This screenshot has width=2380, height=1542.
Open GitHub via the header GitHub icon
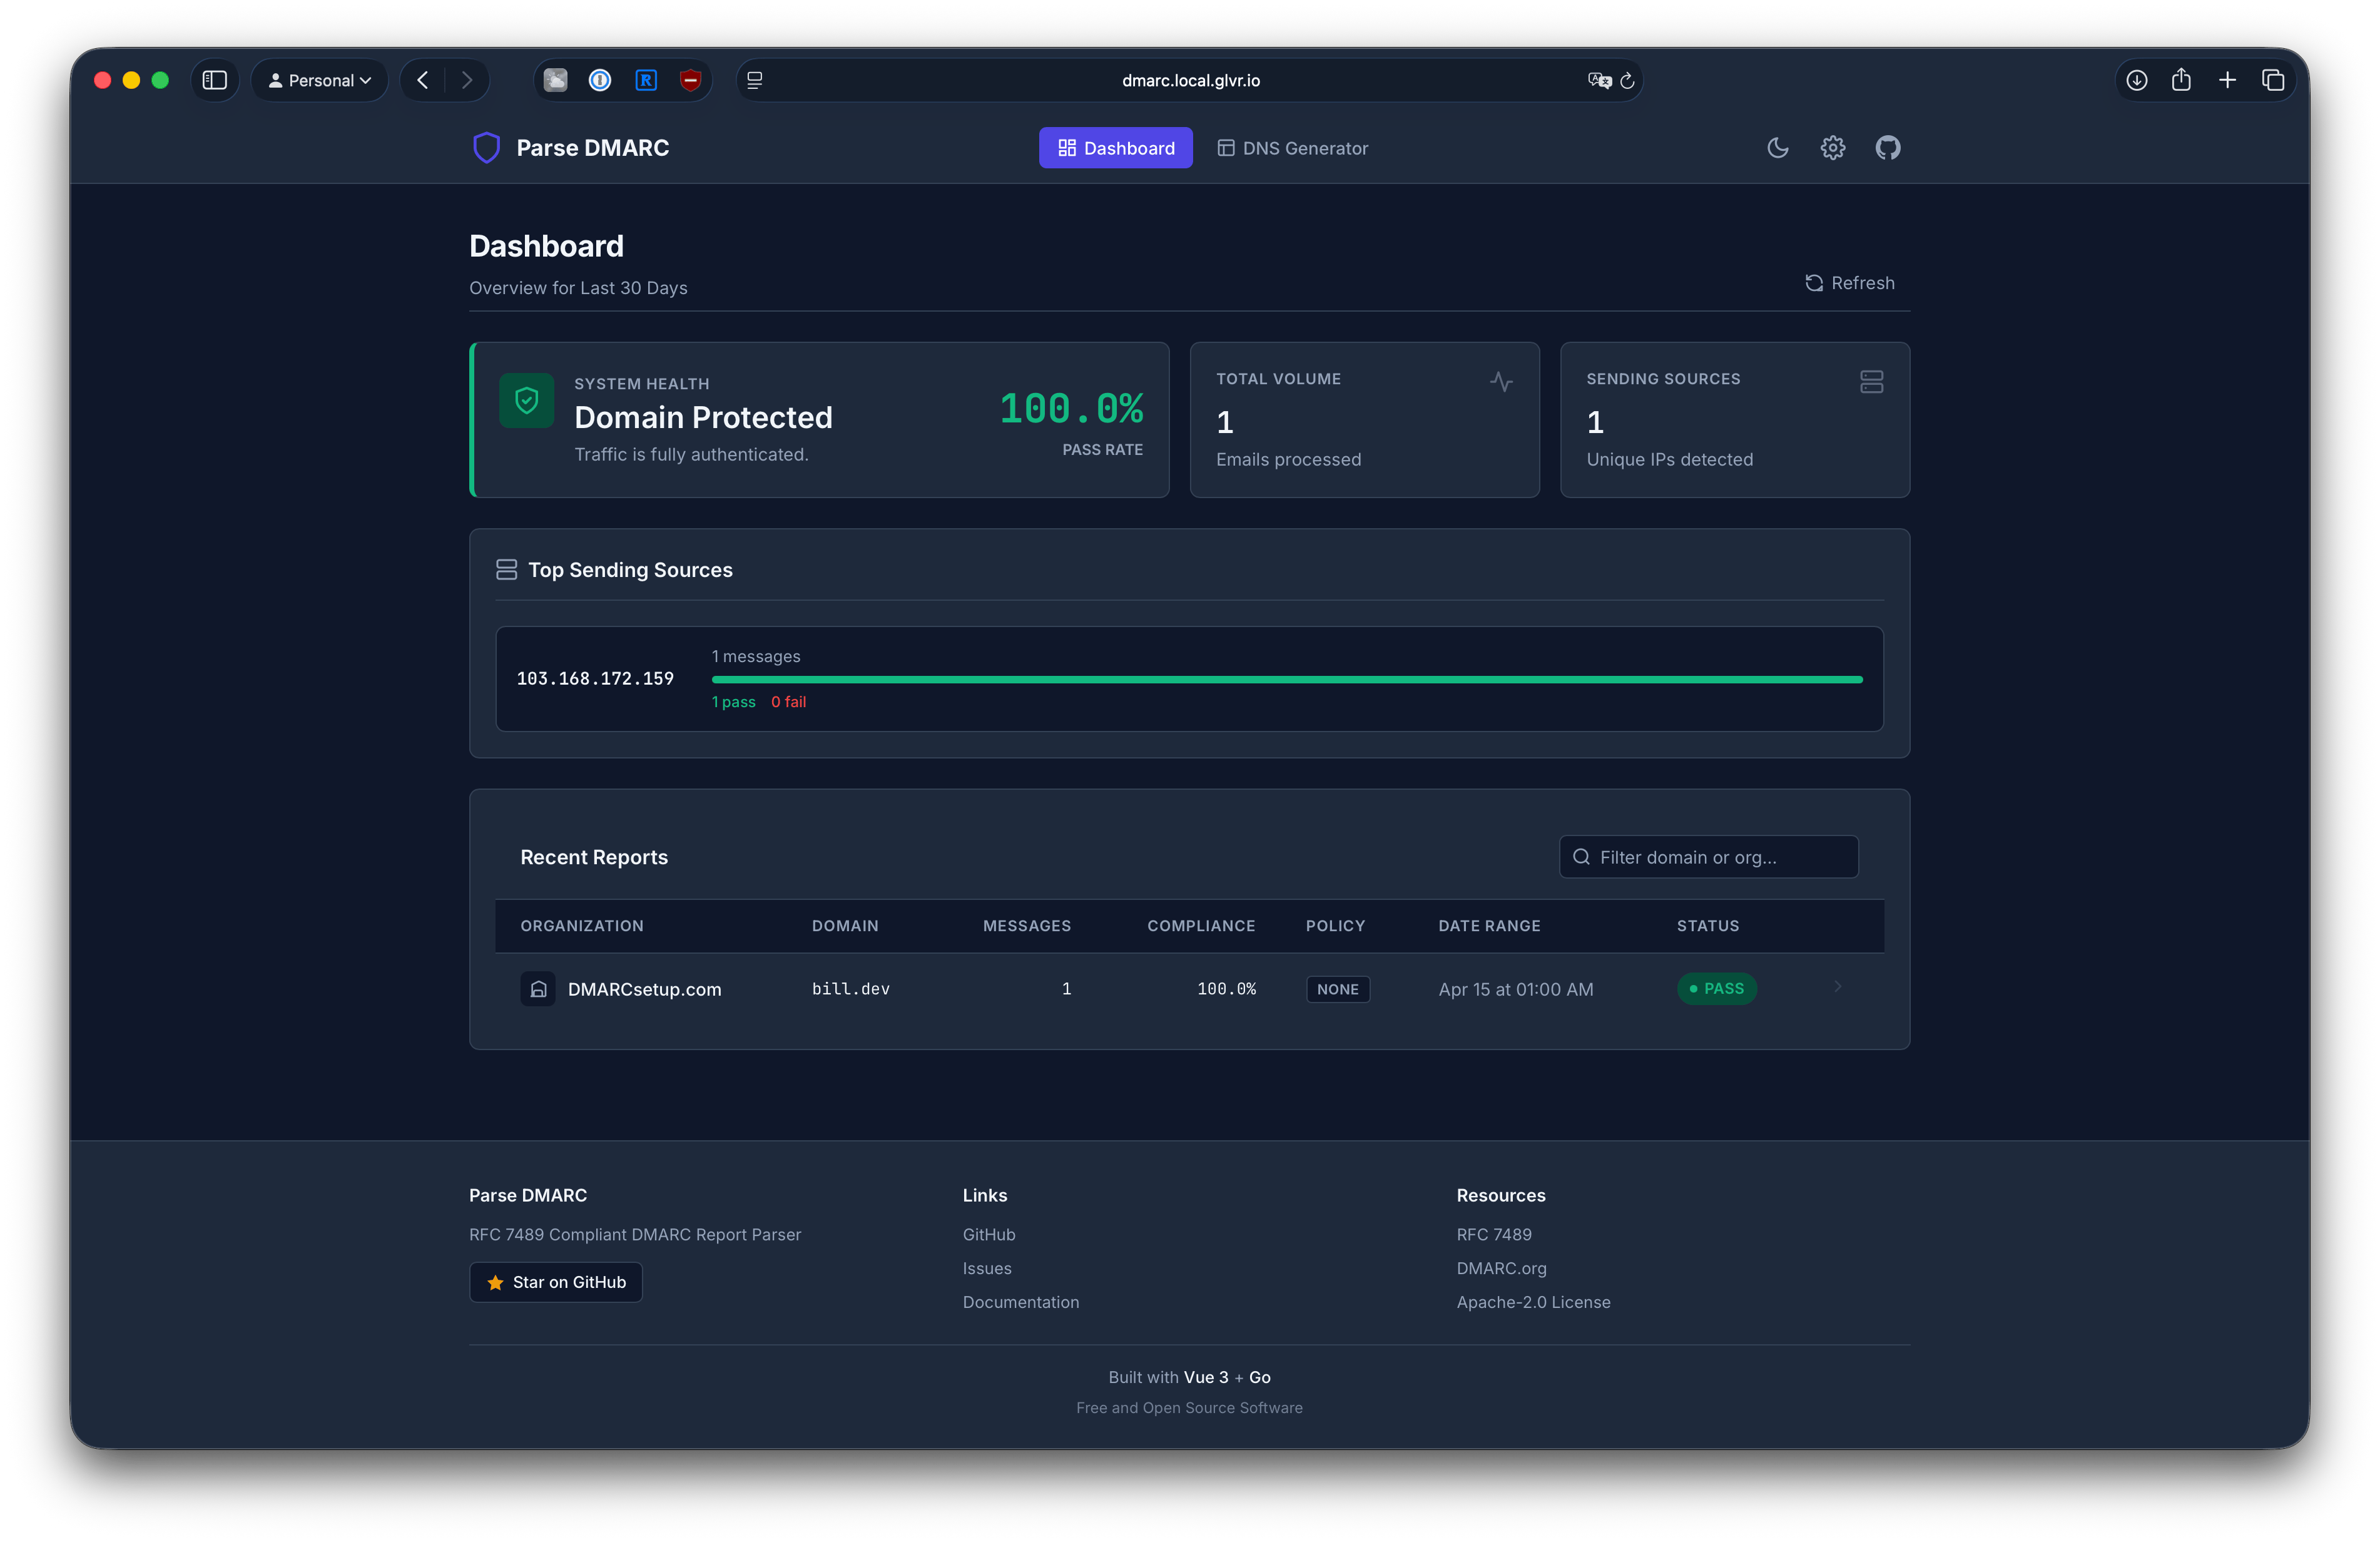(x=1888, y=147)
